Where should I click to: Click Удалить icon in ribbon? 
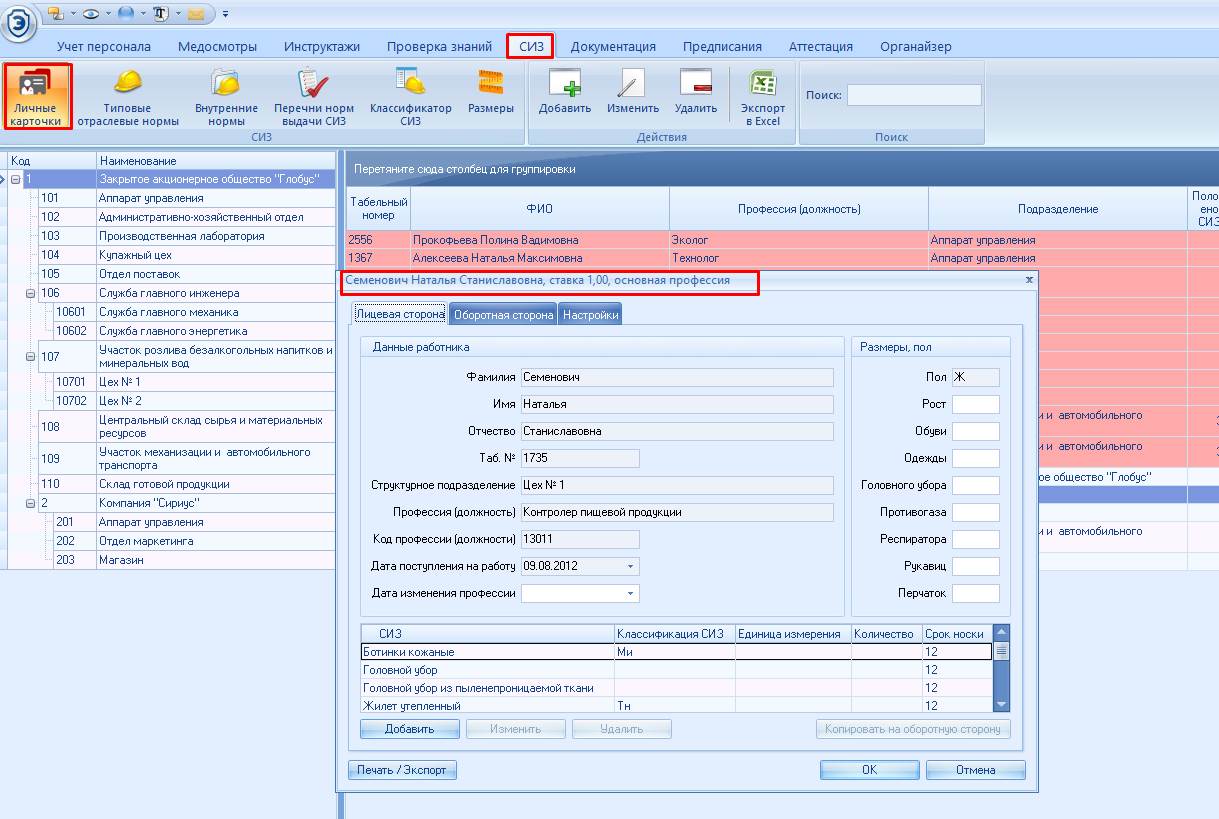tap(695, 92)
